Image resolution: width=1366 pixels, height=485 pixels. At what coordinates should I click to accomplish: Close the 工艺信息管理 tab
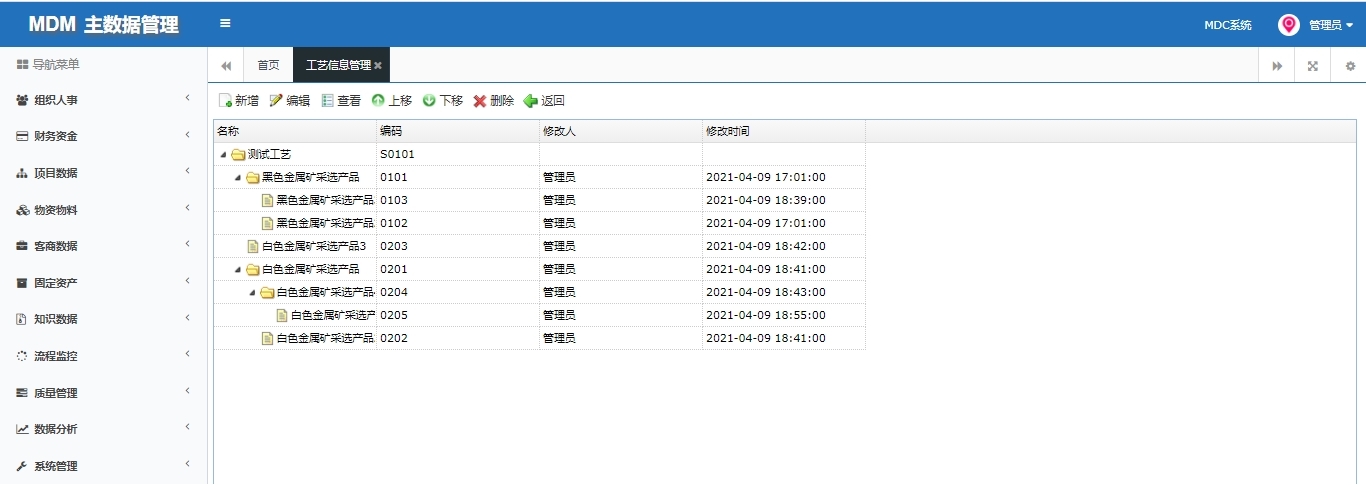(378, 66)
